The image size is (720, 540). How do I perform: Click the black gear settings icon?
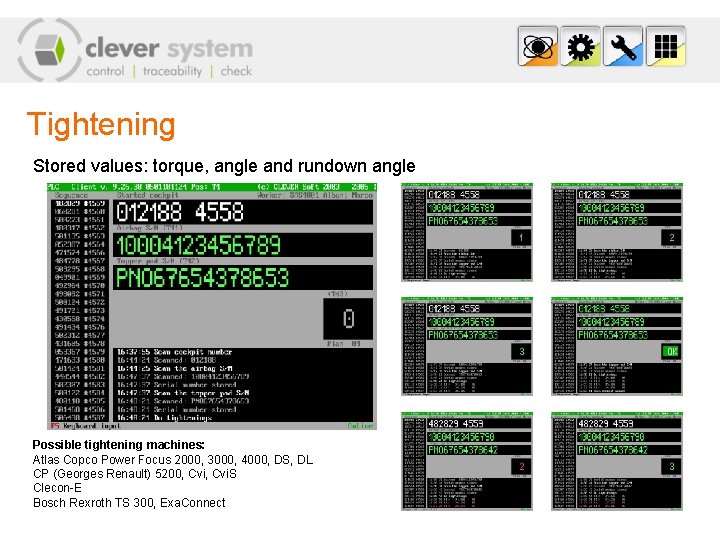click(x=580, y=46)
